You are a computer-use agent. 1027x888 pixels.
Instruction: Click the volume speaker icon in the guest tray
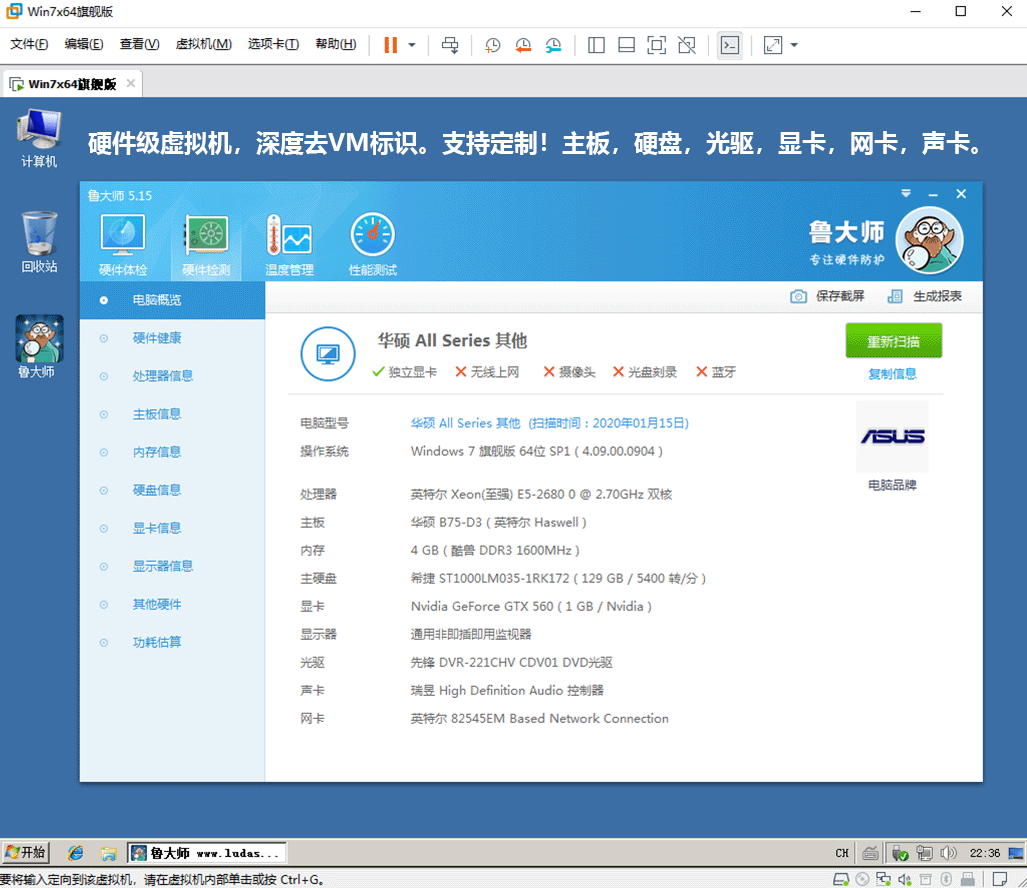coord(948,853)
